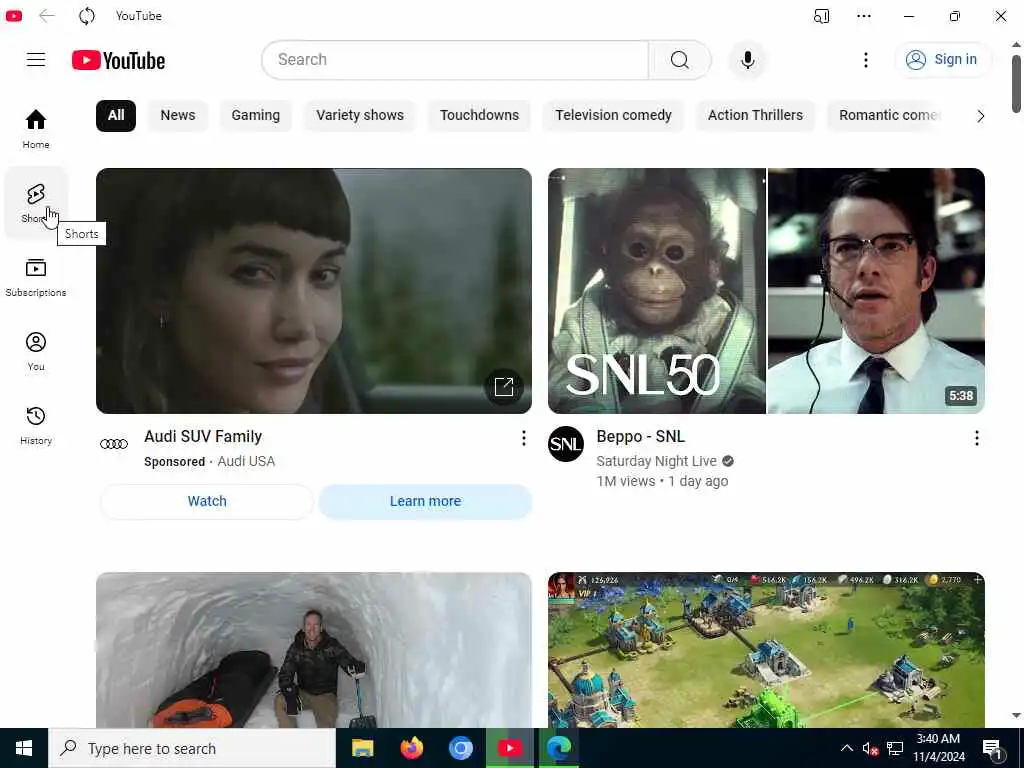Open the more options menu for the Beppo - SNL video

[976, 438]
